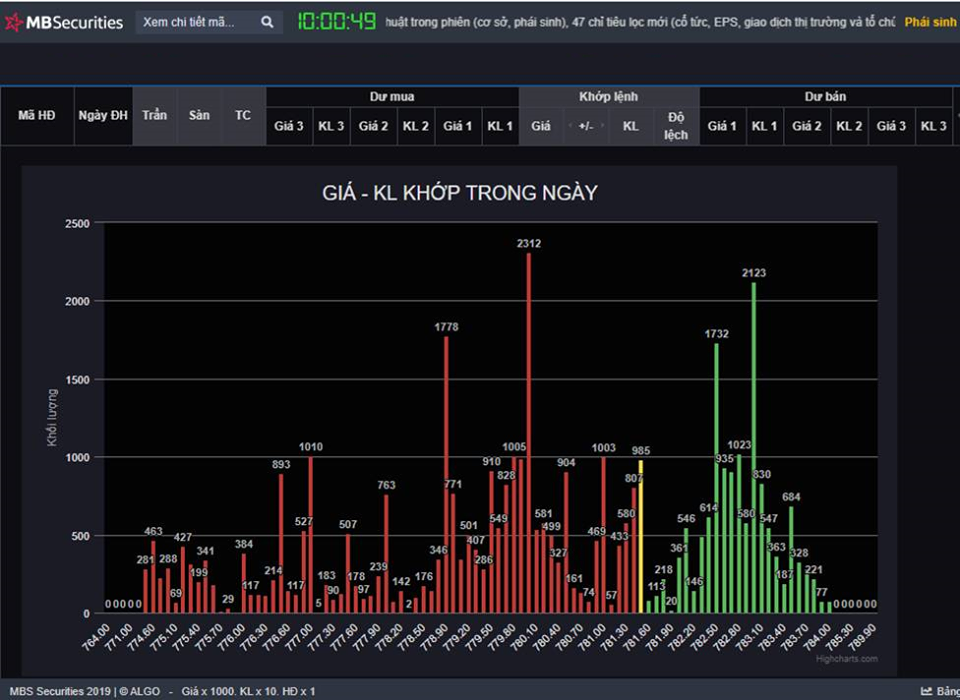Screen dimensions: 960x700
Task: Click the red bar labeled 2312
Action: click(529, 433)
